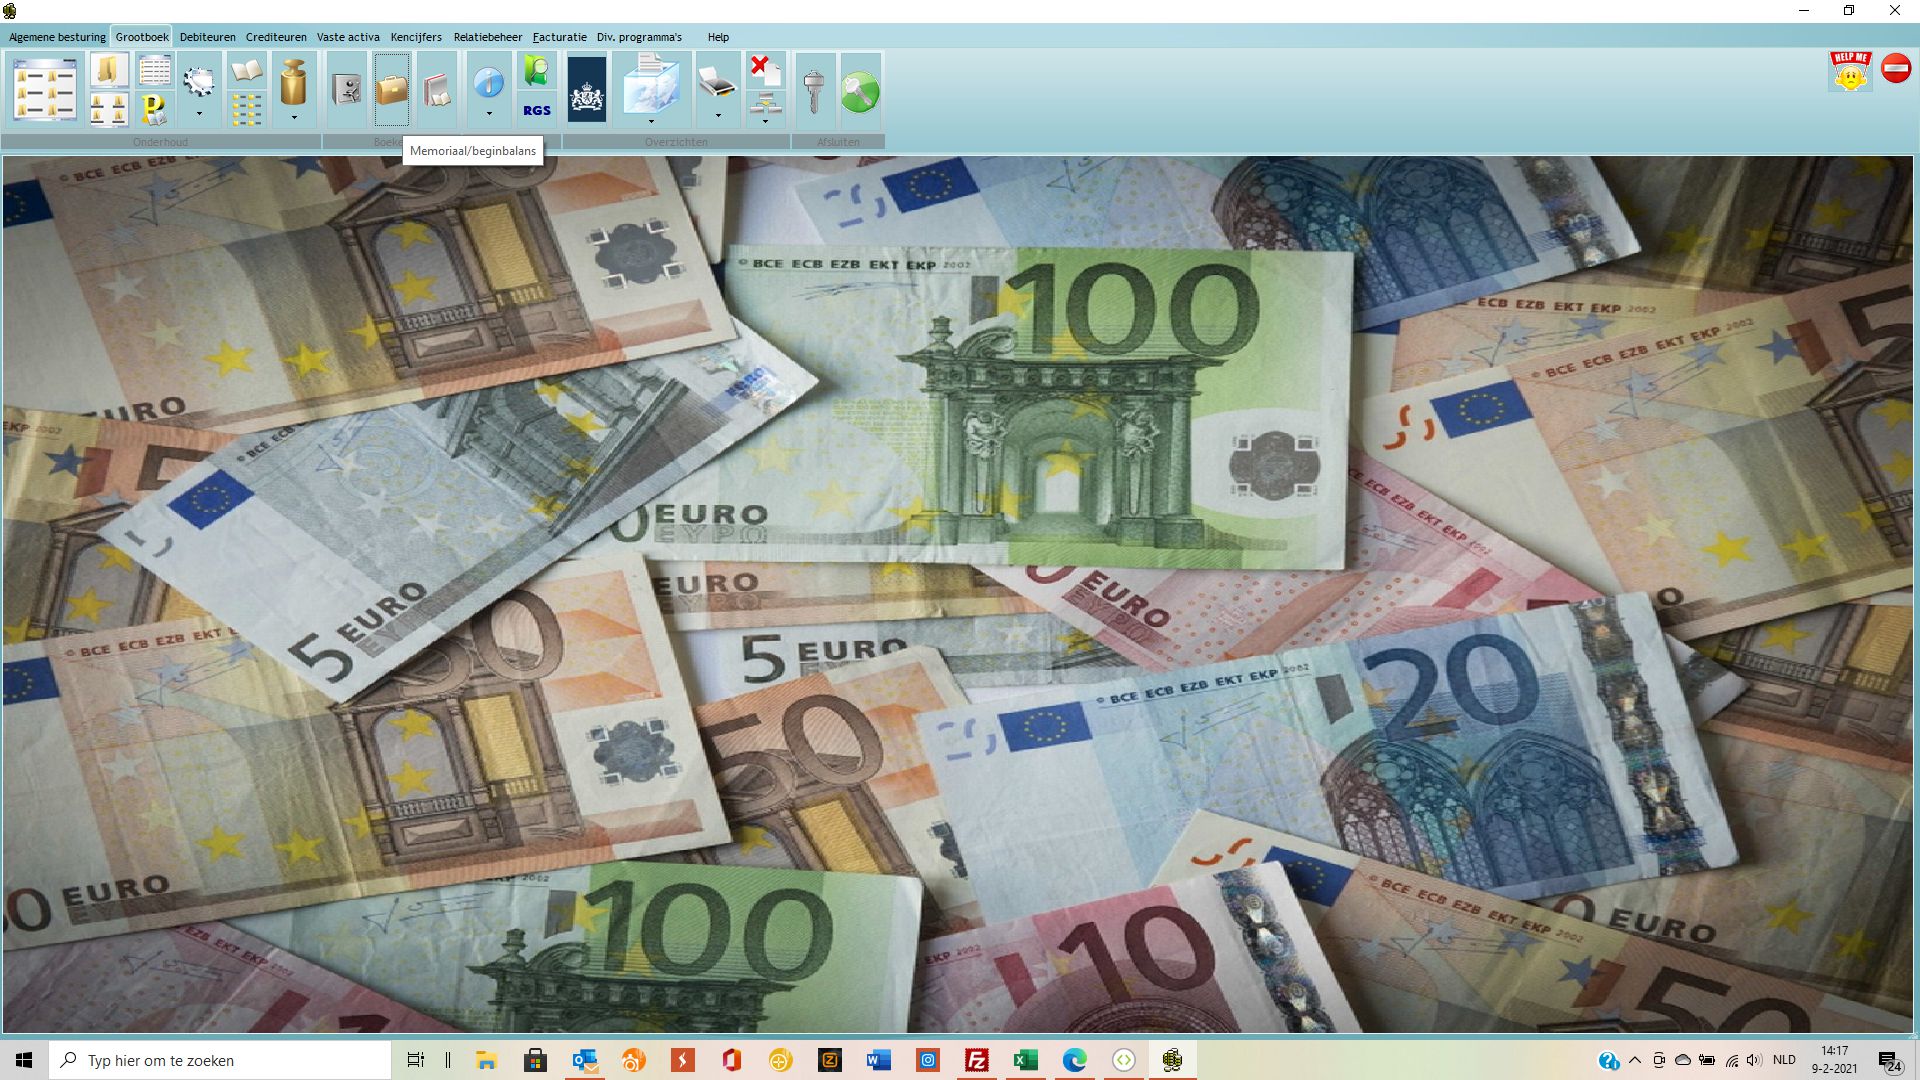Open the Kencijfers menu
This screenshot has width=1920, height=1080.
416,37
